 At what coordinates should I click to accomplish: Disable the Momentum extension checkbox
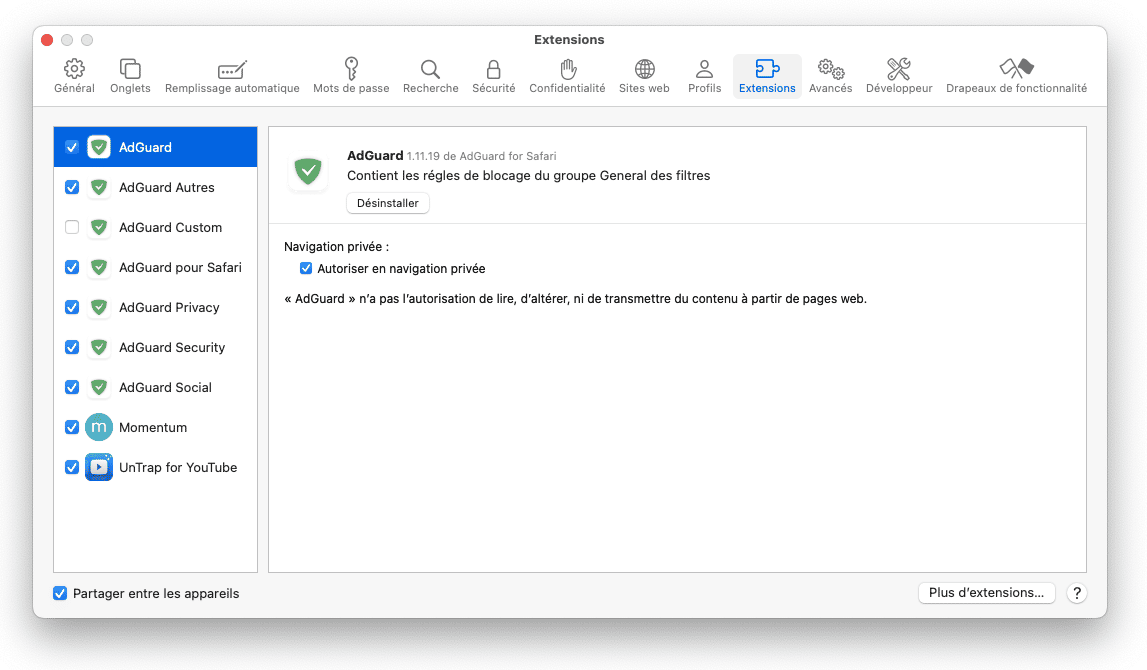pyautogui.click(x=72, y=427)
